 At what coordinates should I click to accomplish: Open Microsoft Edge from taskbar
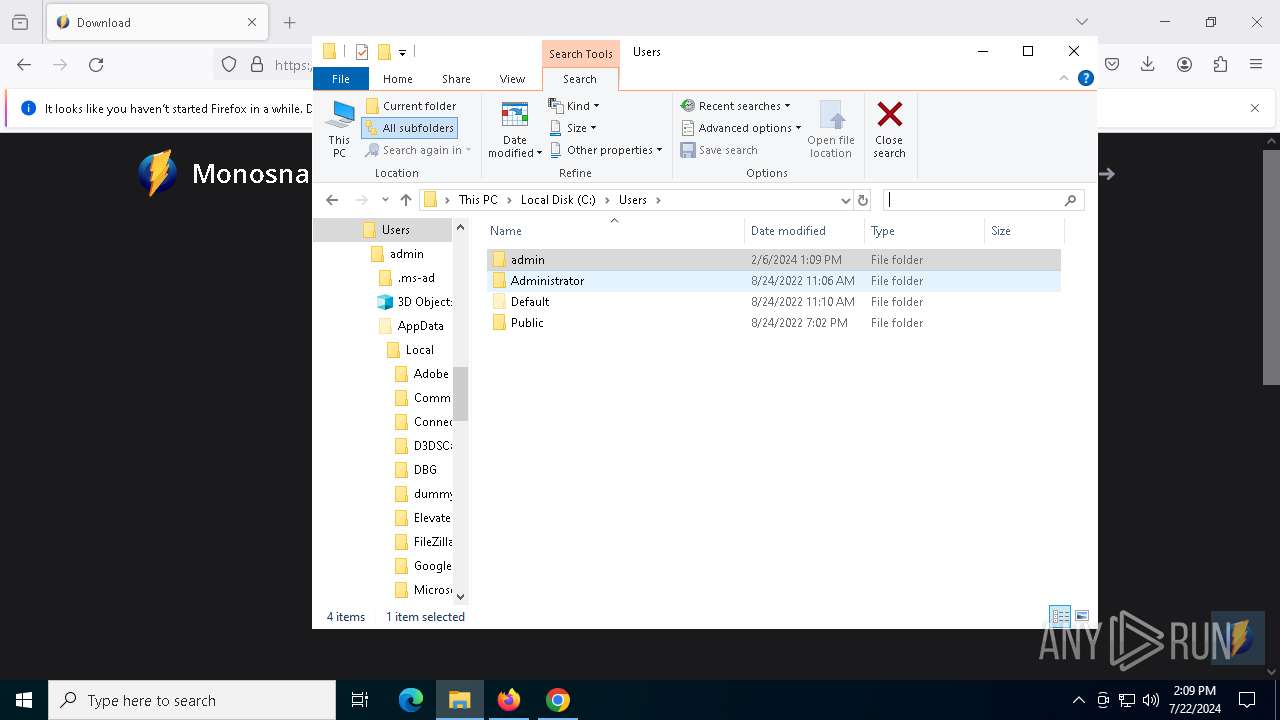pyautogui.click(x=411, y=700)
